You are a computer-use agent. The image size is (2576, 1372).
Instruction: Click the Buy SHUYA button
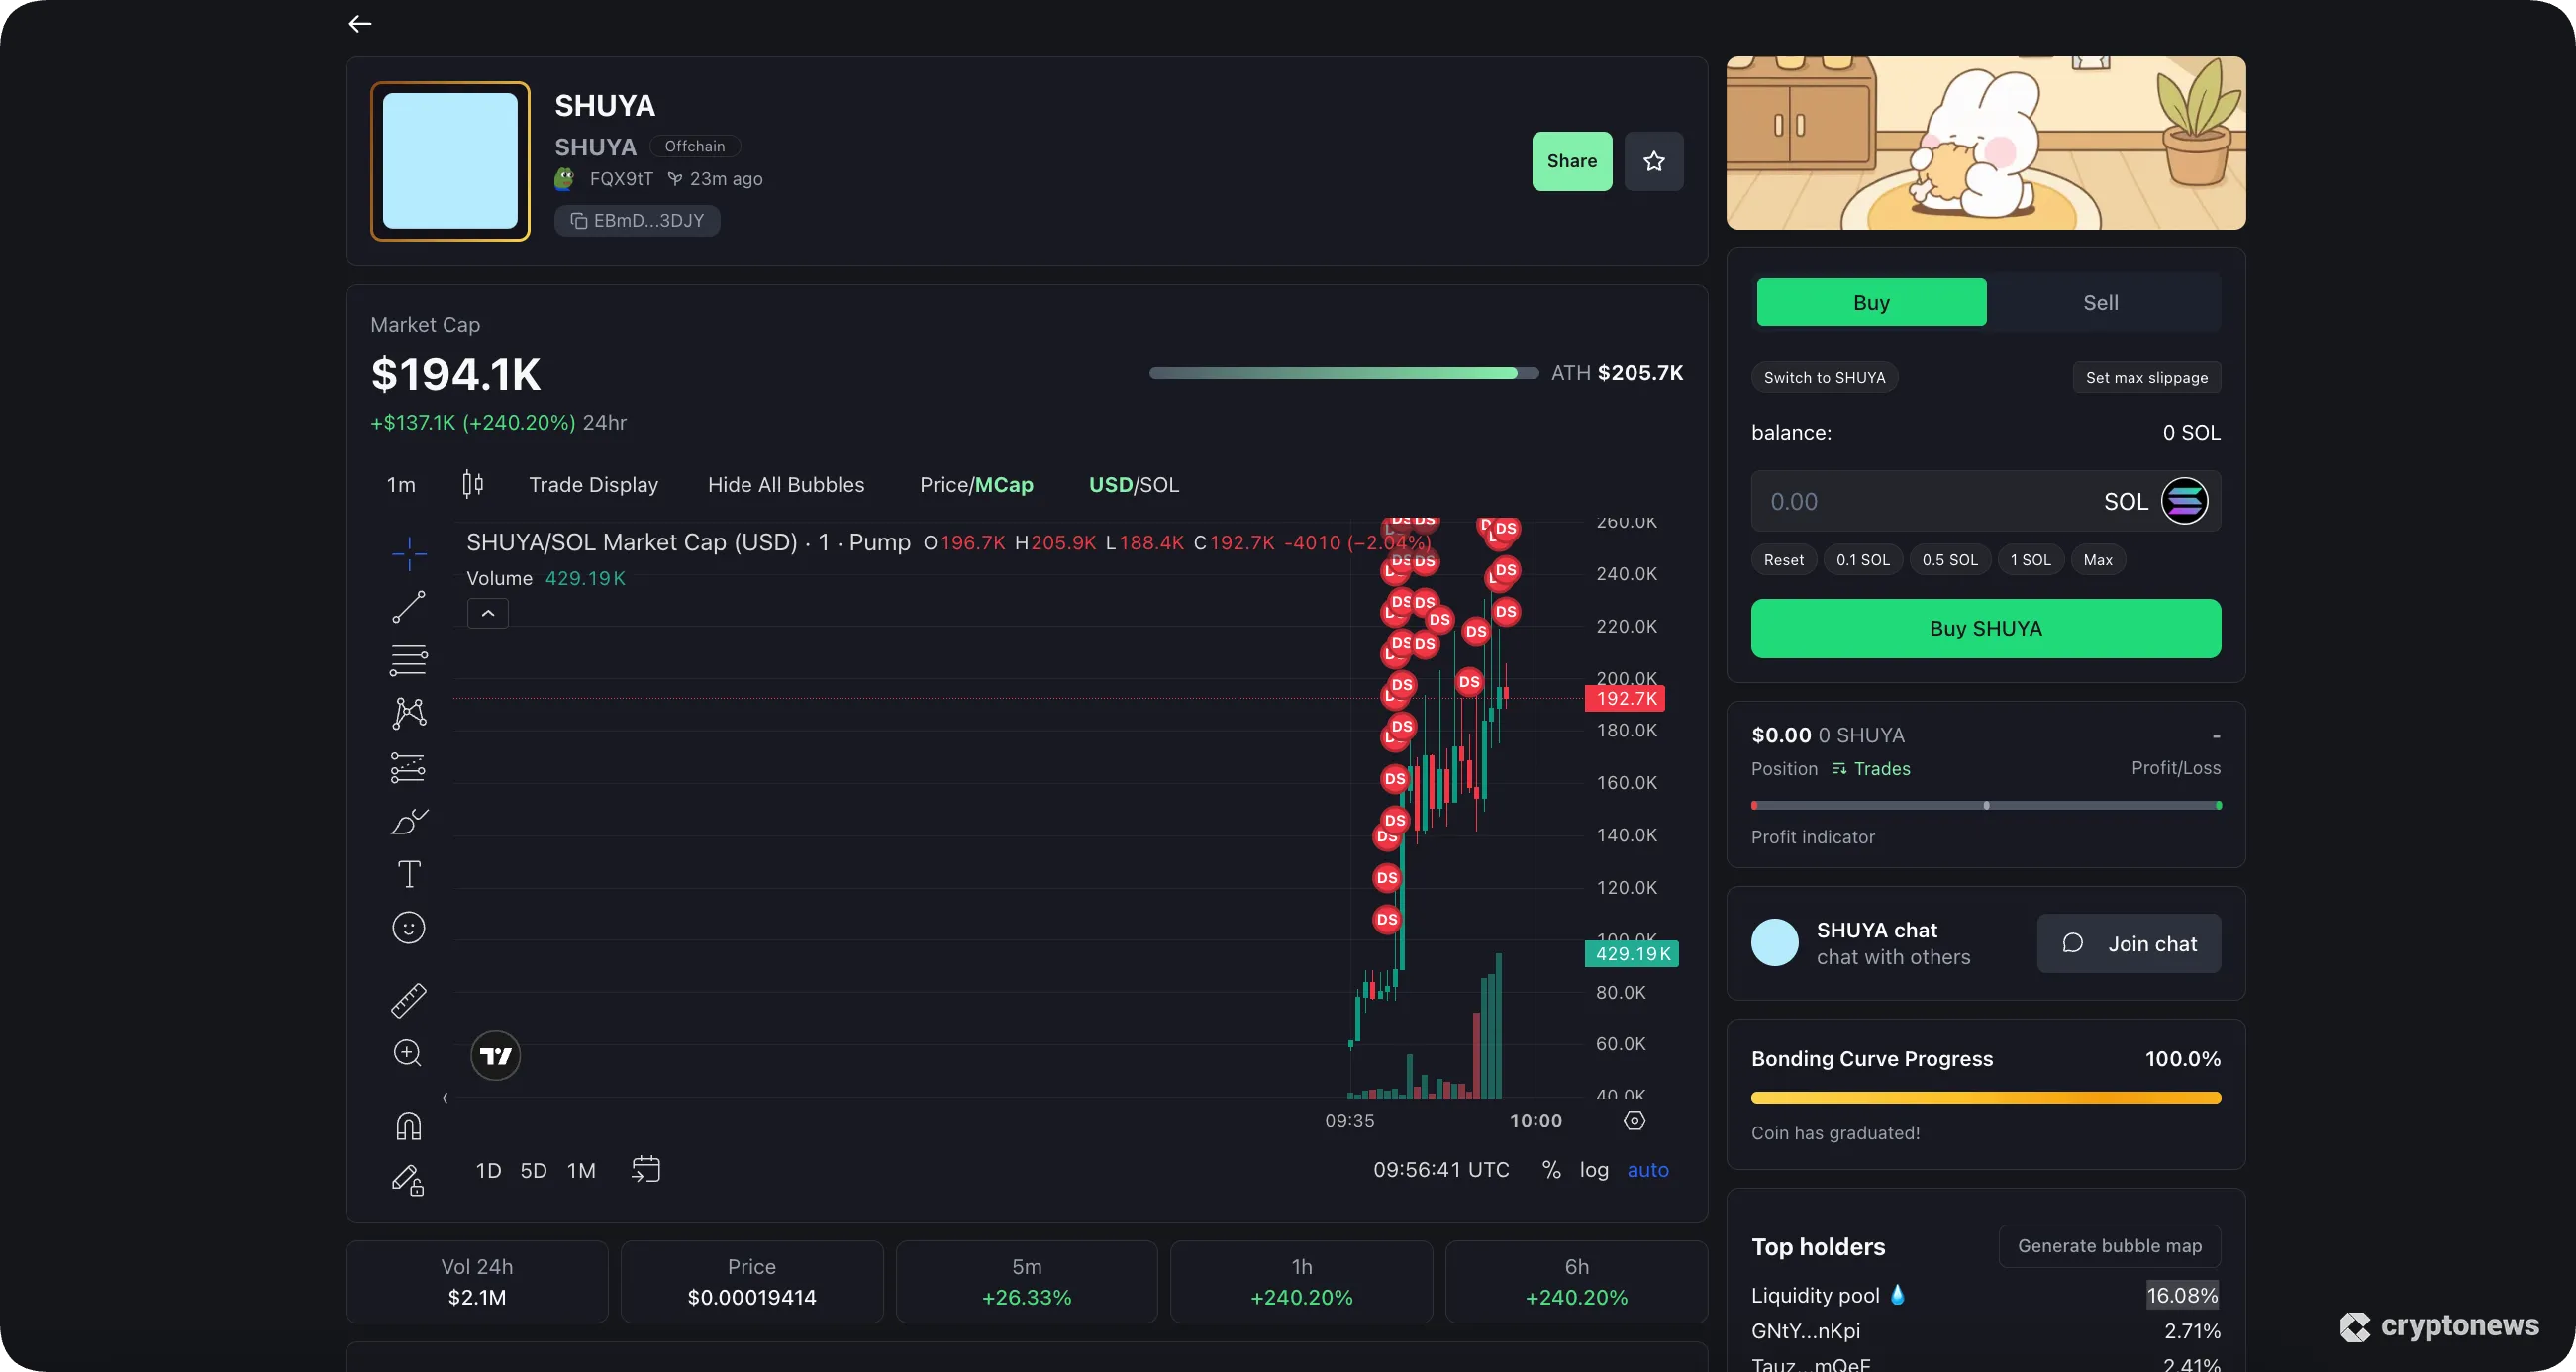[1985, 628]
